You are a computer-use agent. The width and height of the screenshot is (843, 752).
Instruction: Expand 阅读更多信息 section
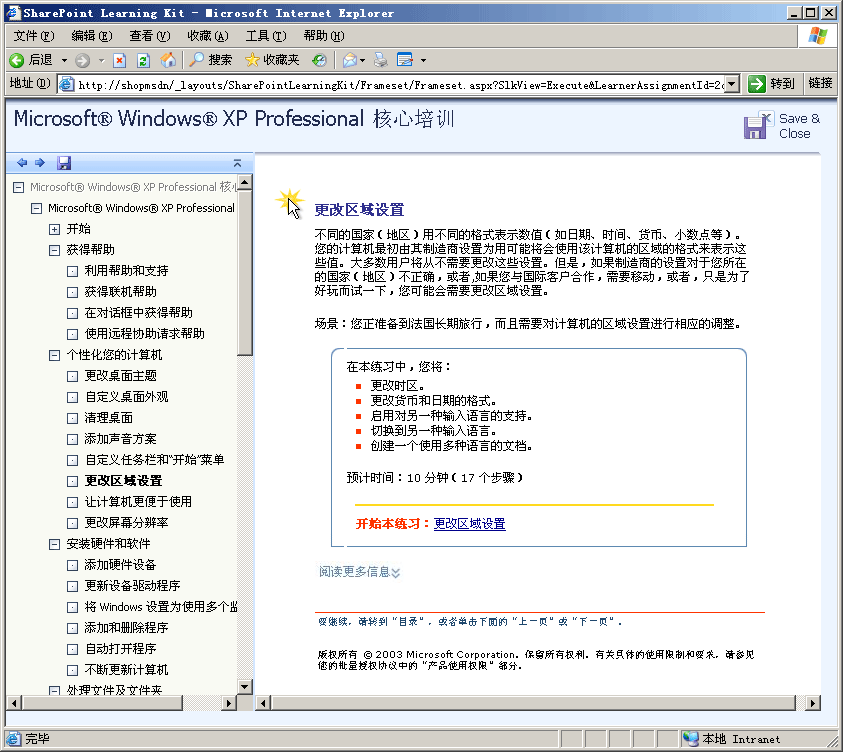coord(359,572)
